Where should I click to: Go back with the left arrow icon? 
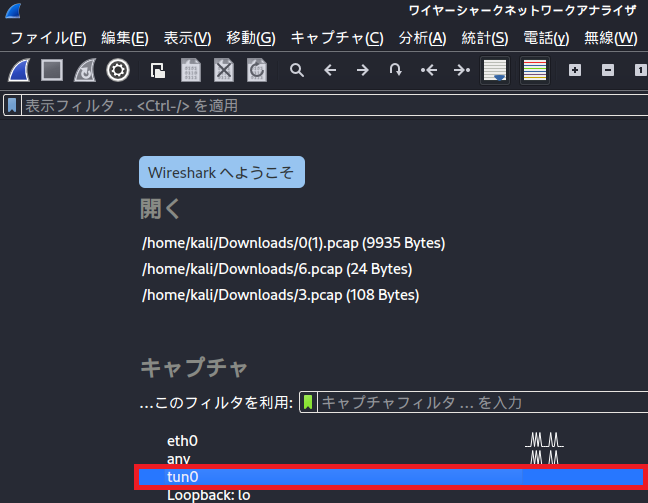pos(330,70)
